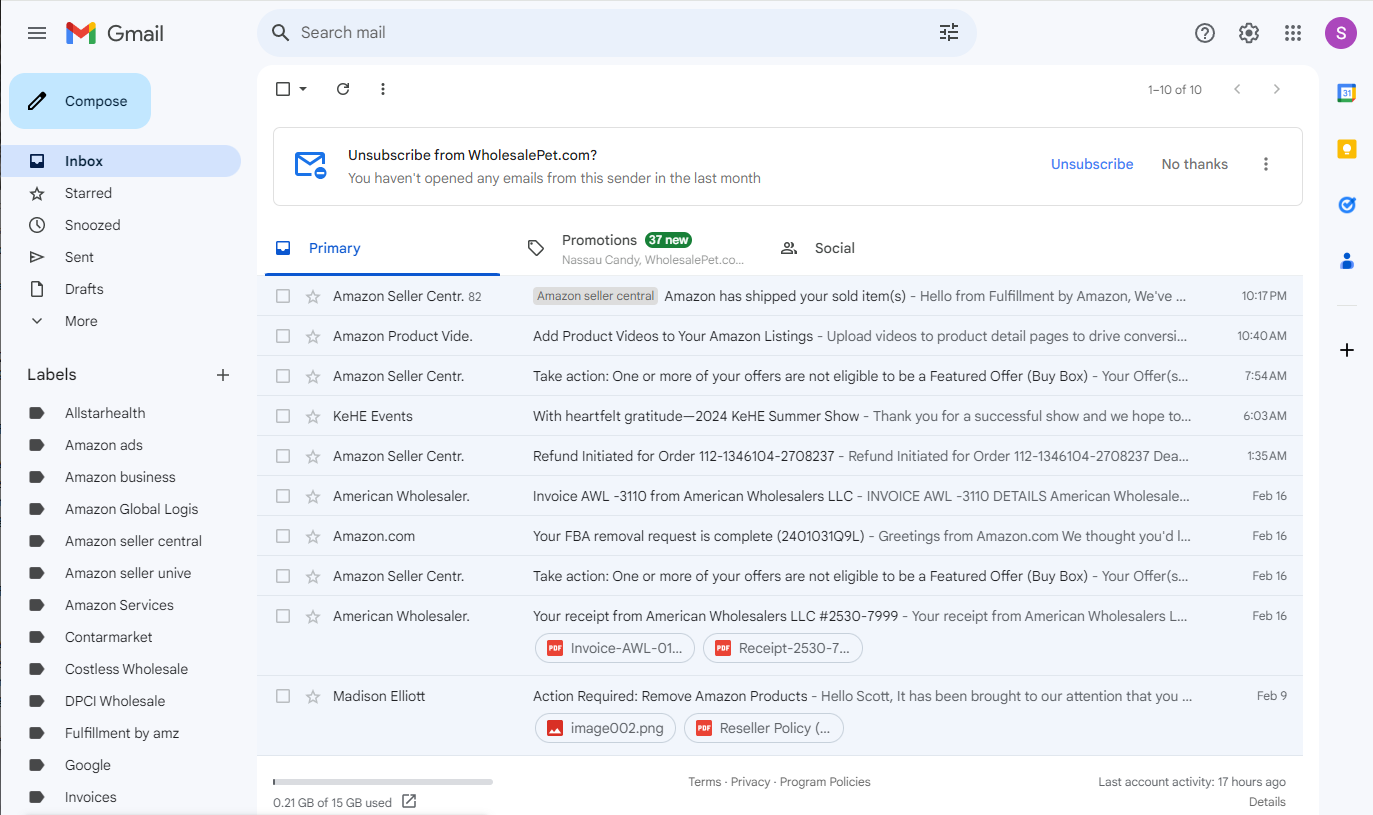Click the storage usage bar
The image size is (1373, 815).
point(383,782)
